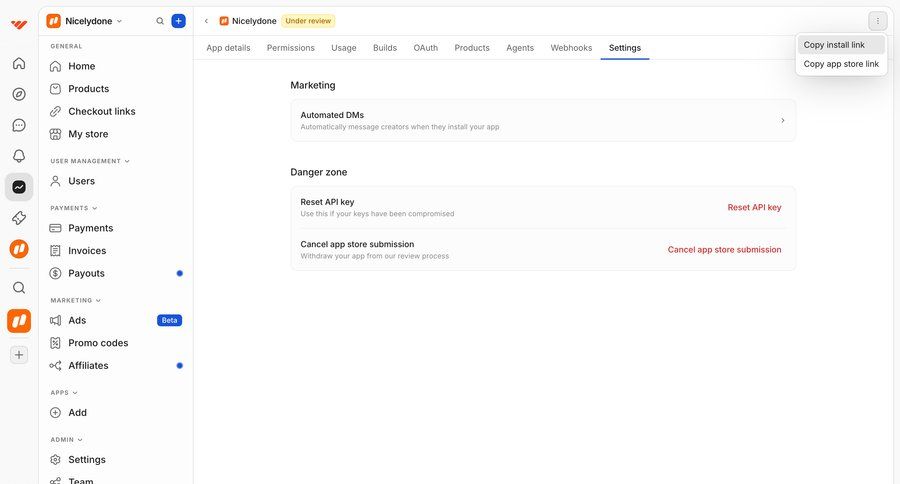Click the Automated DMs title text
Viewport: 900px width, 484px height.
pos(332,115)
